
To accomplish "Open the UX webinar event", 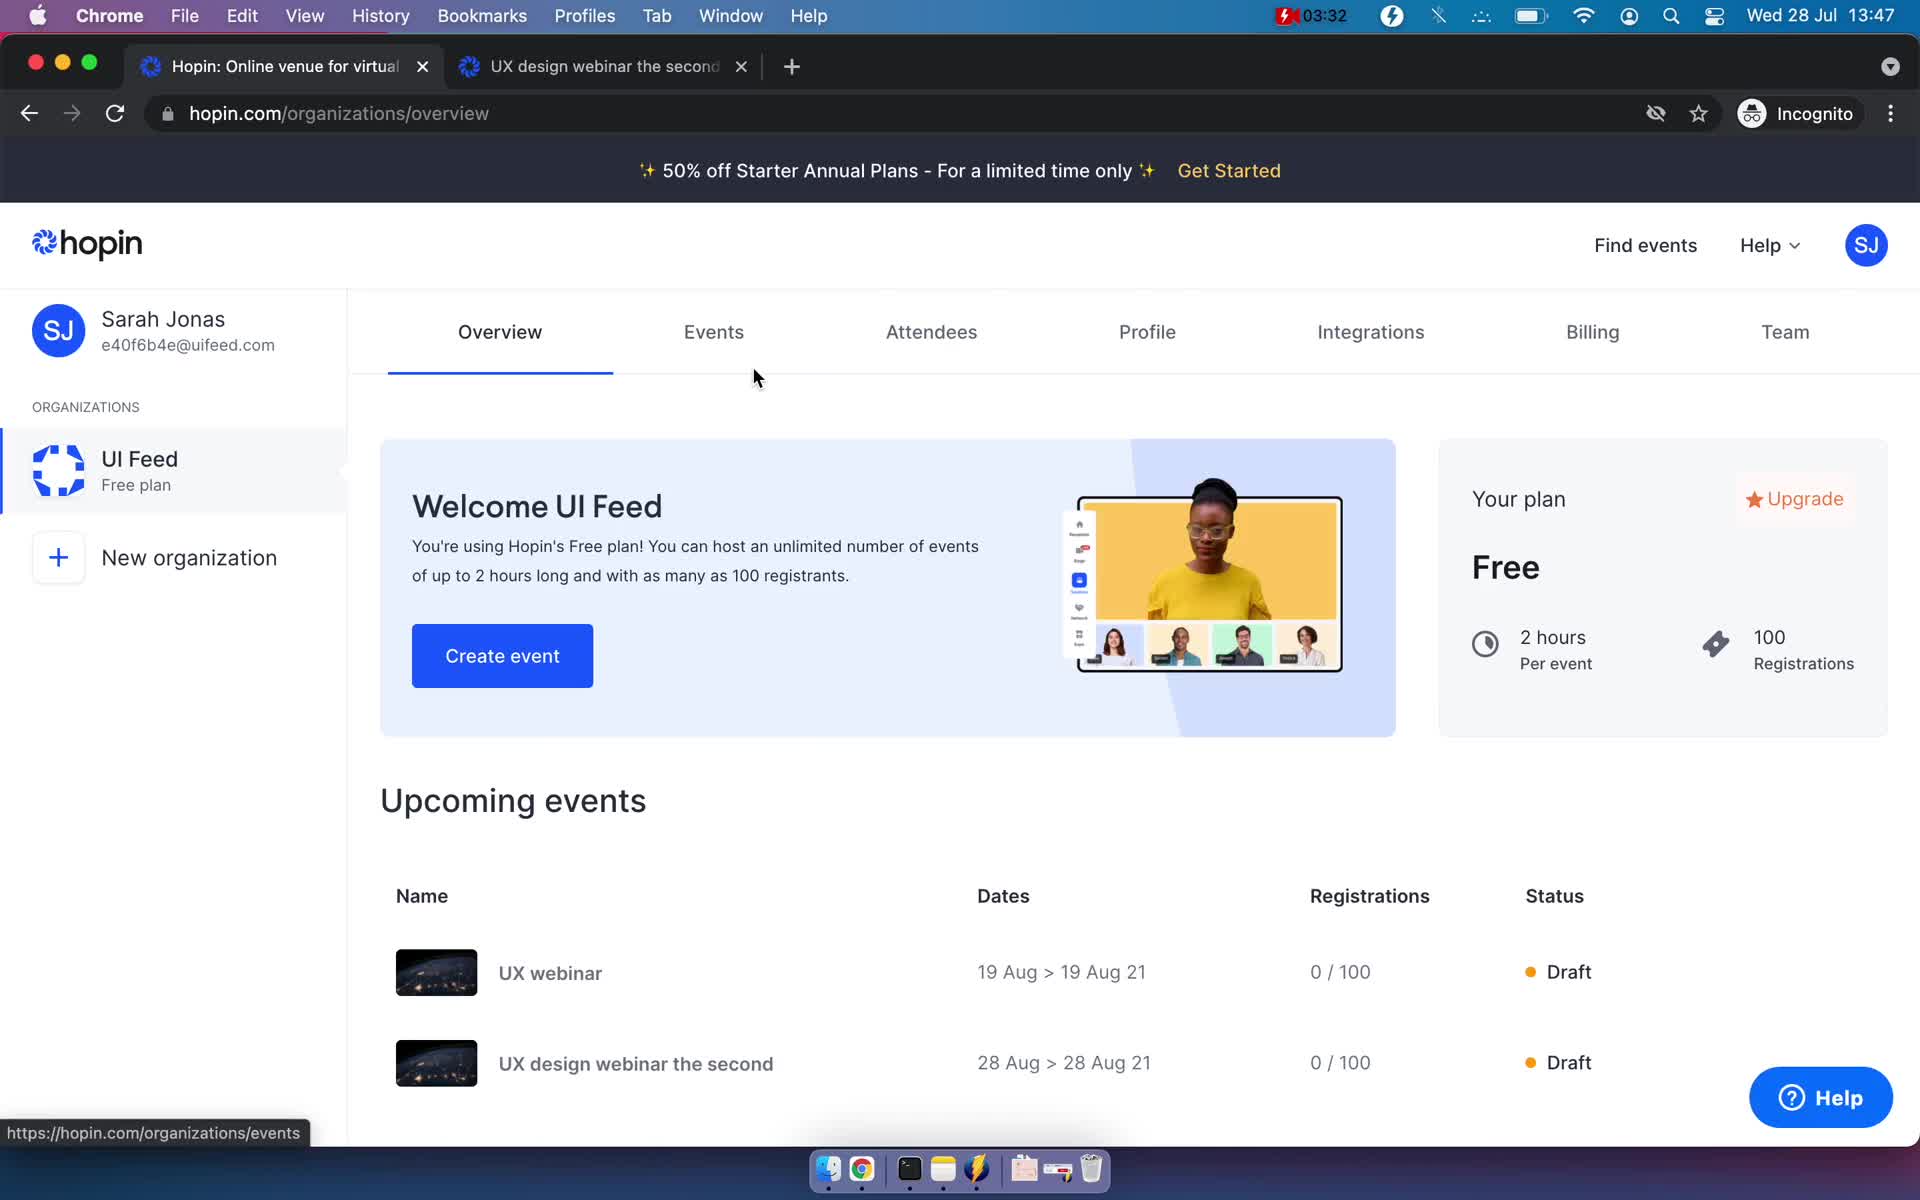I will pyautogui.click(x=550, y=973).
